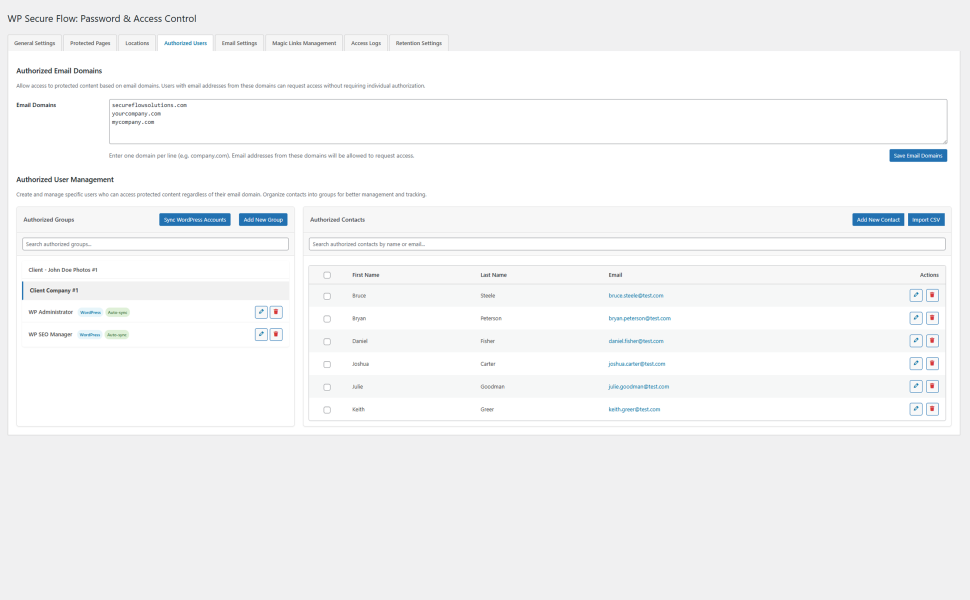Delete contact Bryan Peterson

[x=932, y=318]
